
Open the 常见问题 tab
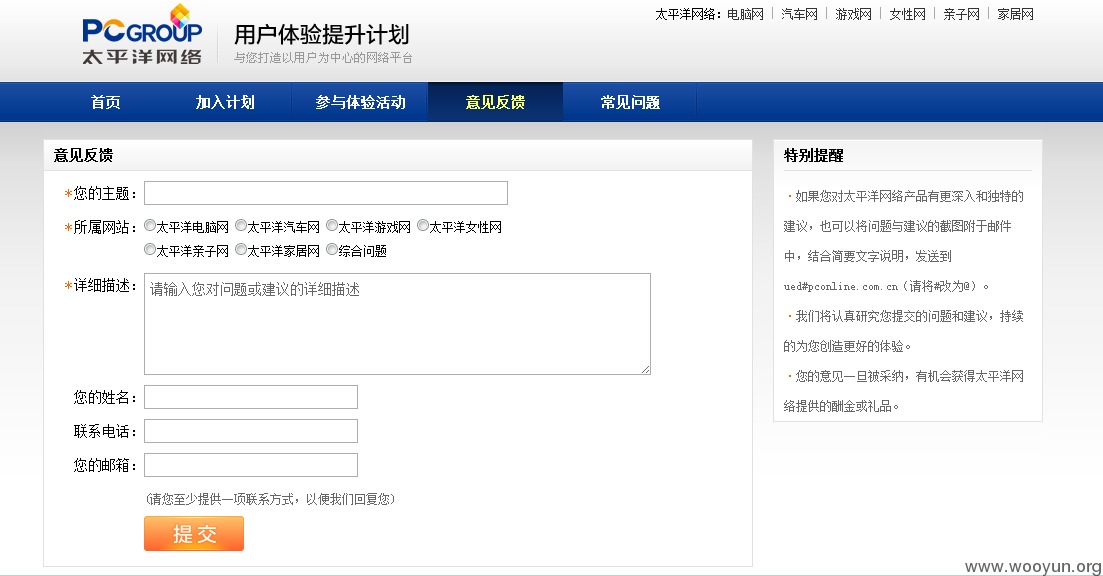tap(630, 102)
